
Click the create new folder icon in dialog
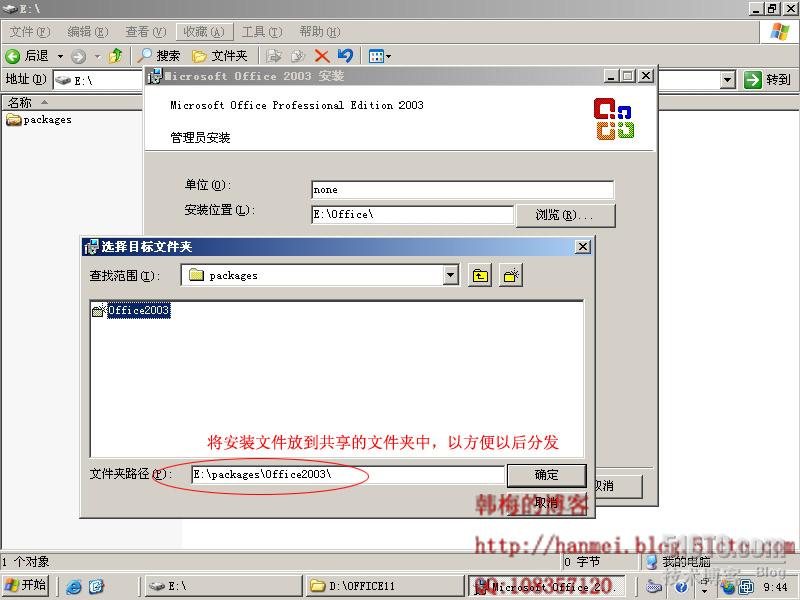pyautogui.click(x=511, y=276)
